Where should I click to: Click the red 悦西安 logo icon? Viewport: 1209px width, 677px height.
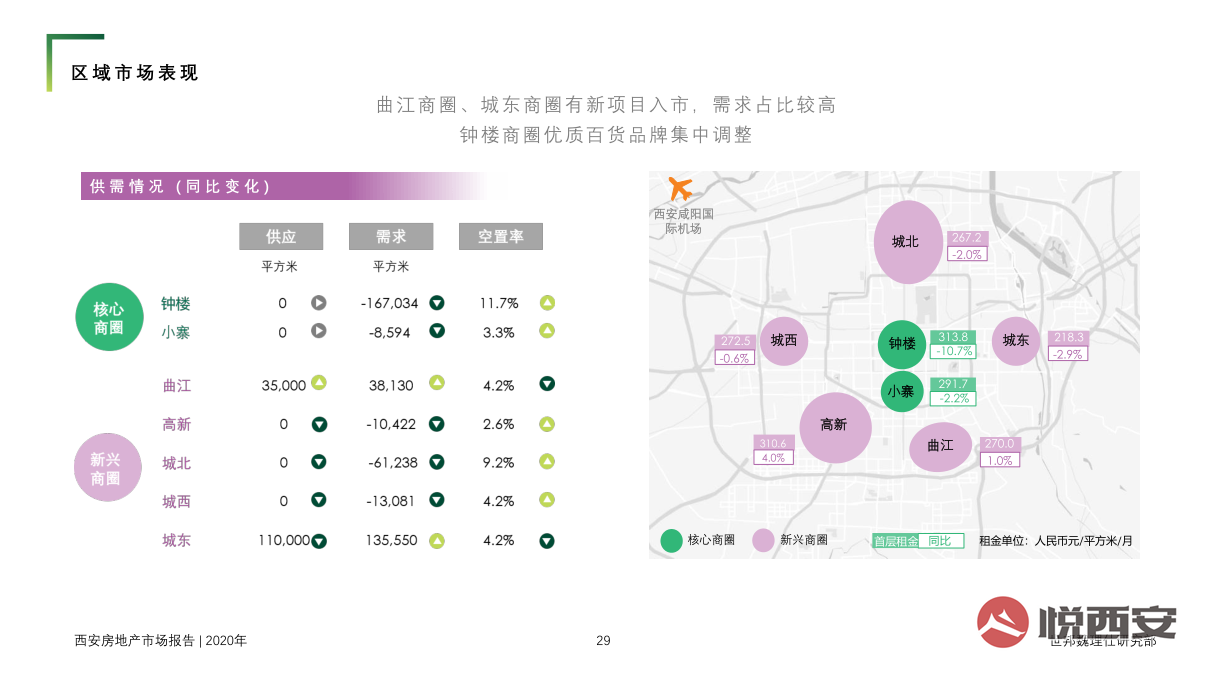click(x=1003, y=622)
